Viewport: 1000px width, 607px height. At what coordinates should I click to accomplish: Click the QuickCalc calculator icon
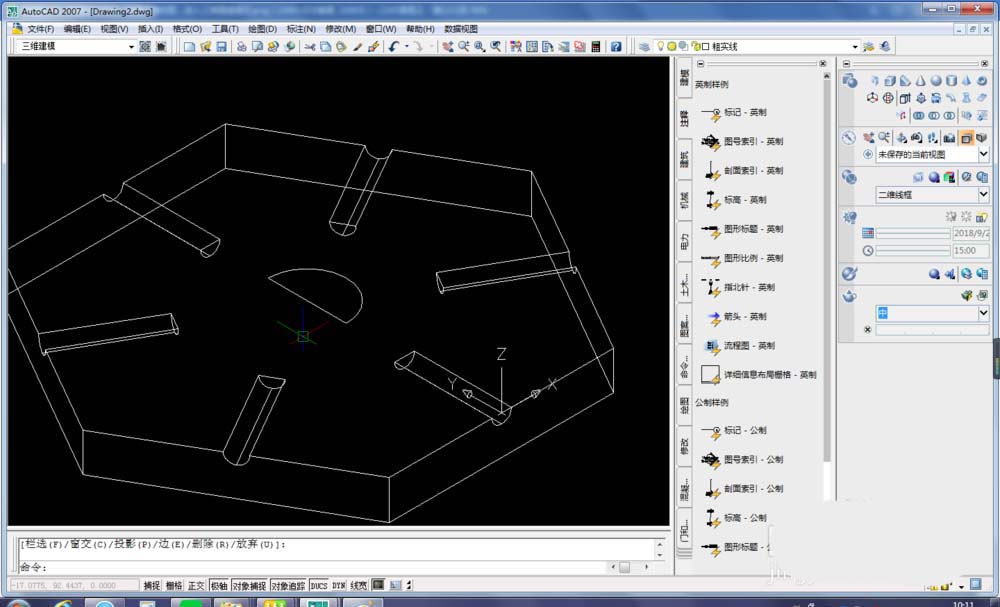tap(596, 47)
